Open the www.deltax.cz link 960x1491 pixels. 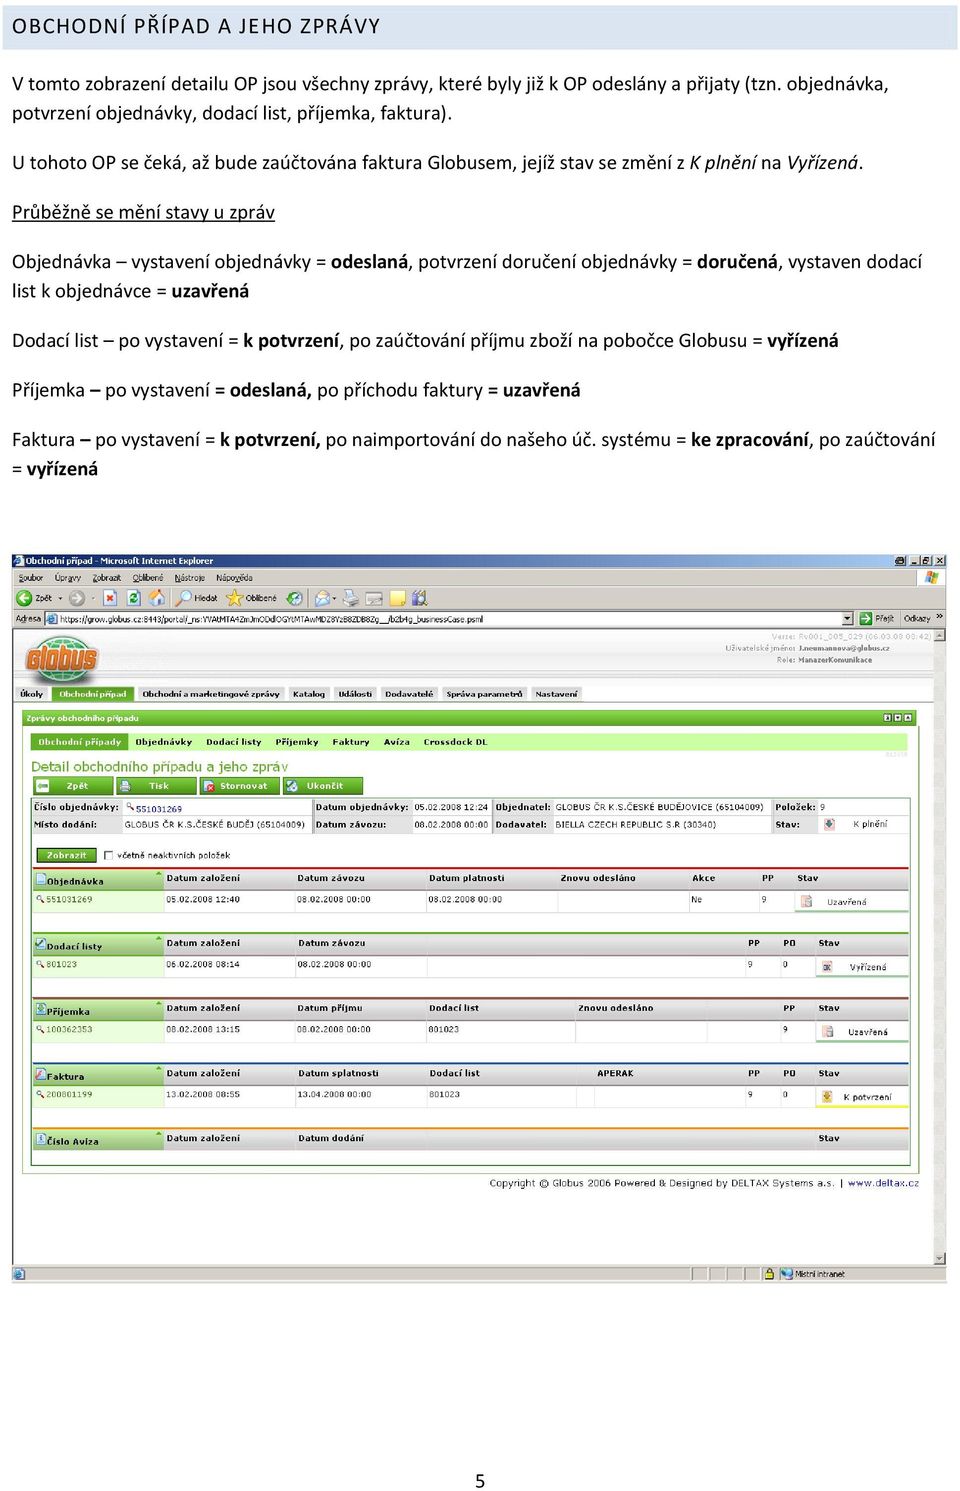[883, 1183]
